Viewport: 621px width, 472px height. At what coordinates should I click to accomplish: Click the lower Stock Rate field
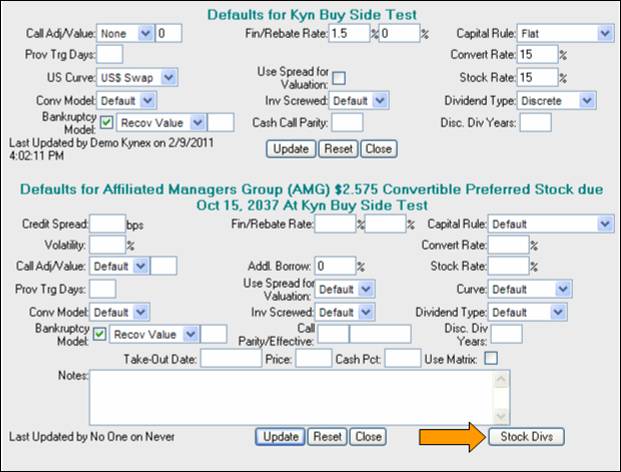[509, 266]
